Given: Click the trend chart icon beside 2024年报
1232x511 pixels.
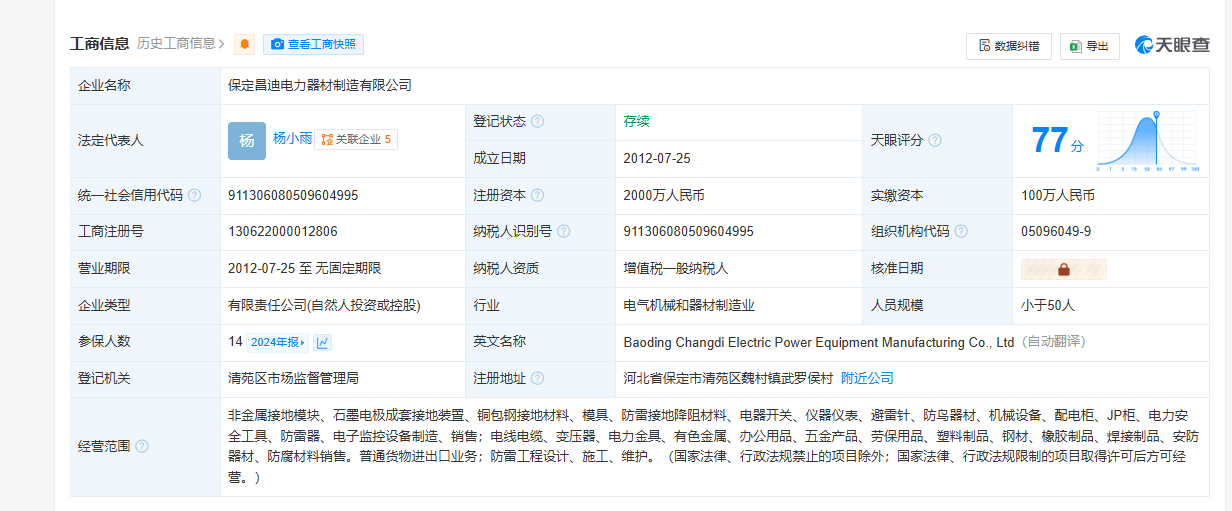Looking at the screenshot, I should tap(323, 342).
